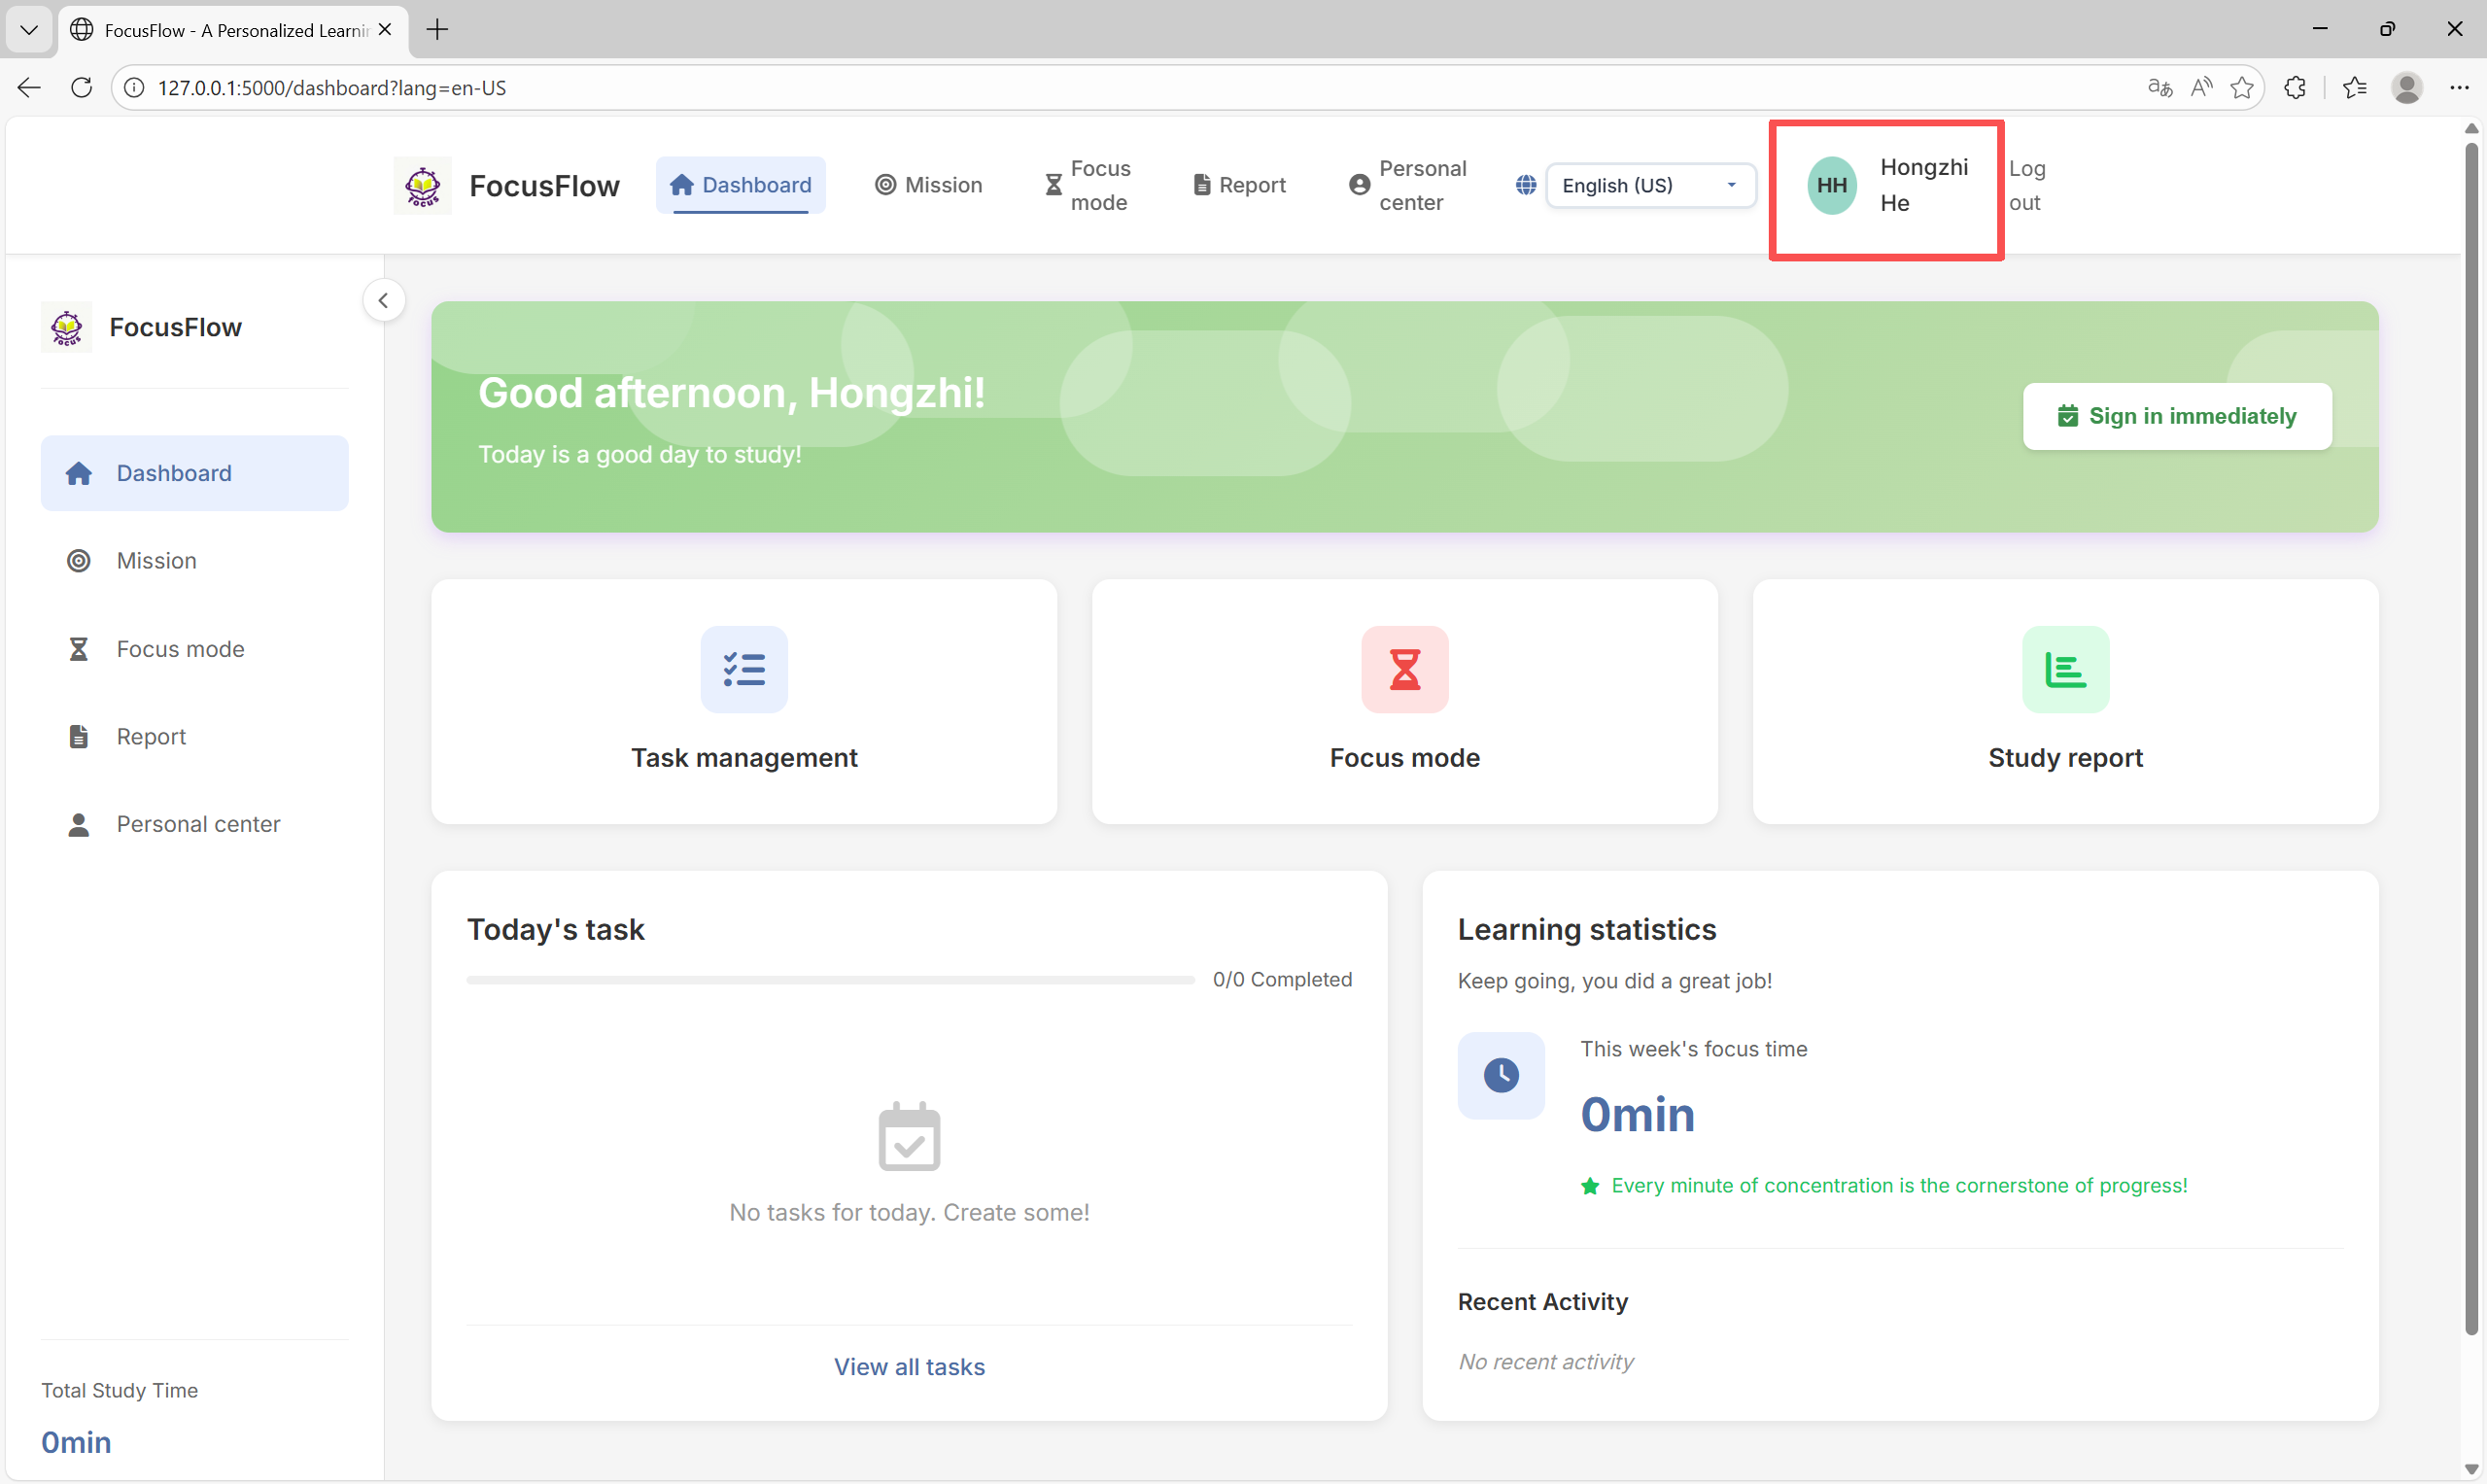Screen dimensions: 2487x1484
Task: Open the English (US) language dropdown
Action: (1650, 185)
